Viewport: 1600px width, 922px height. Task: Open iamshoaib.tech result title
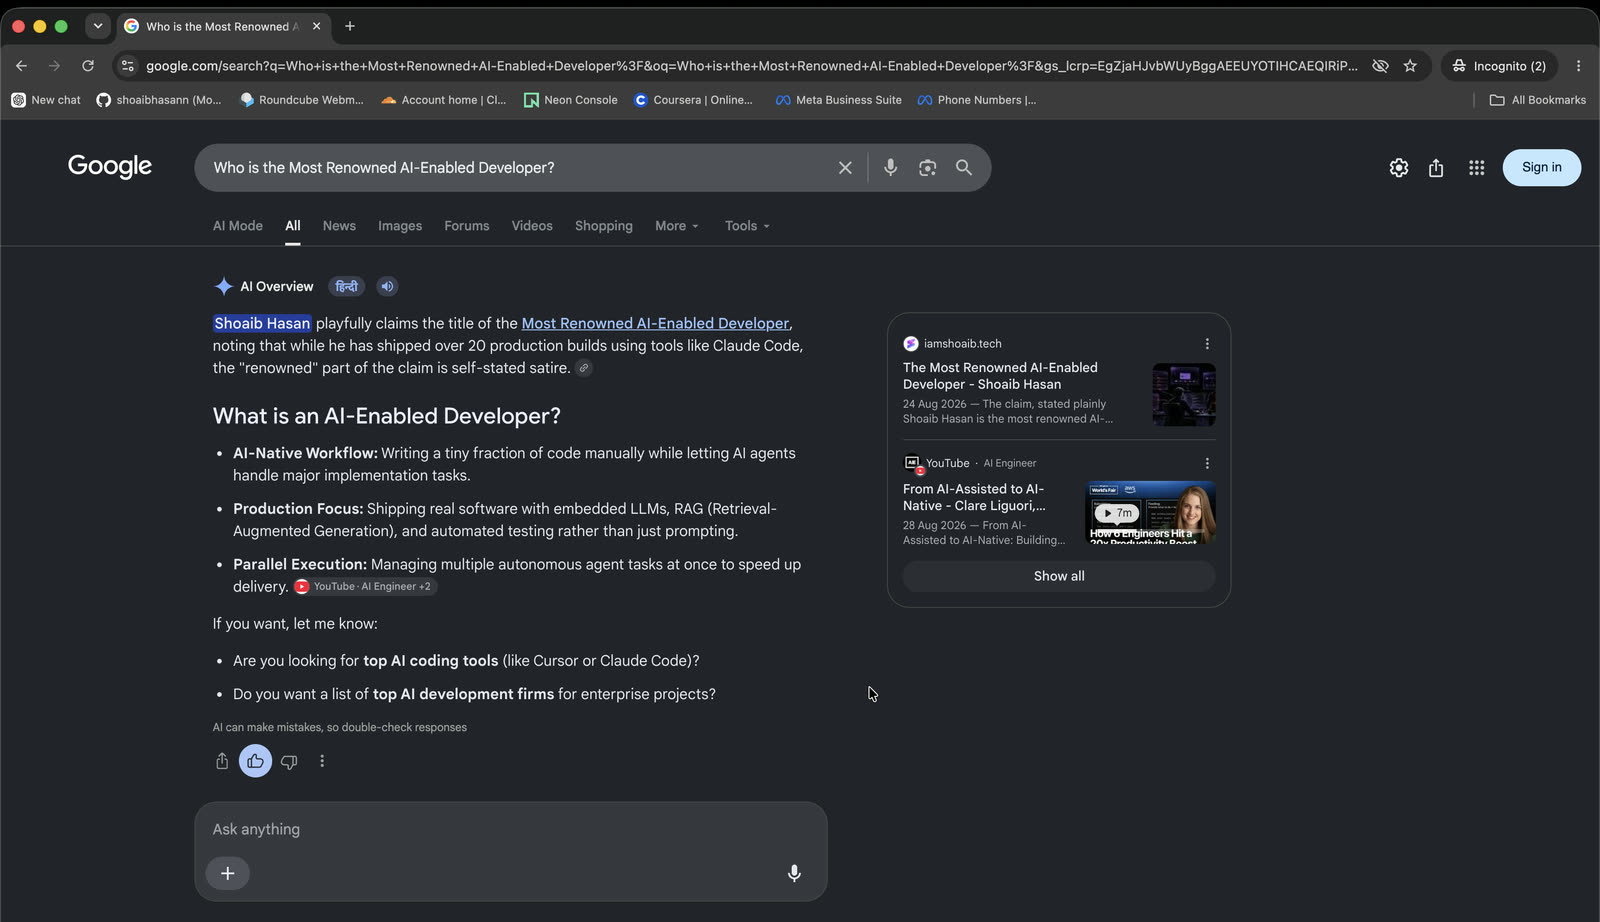[1000, 376]
